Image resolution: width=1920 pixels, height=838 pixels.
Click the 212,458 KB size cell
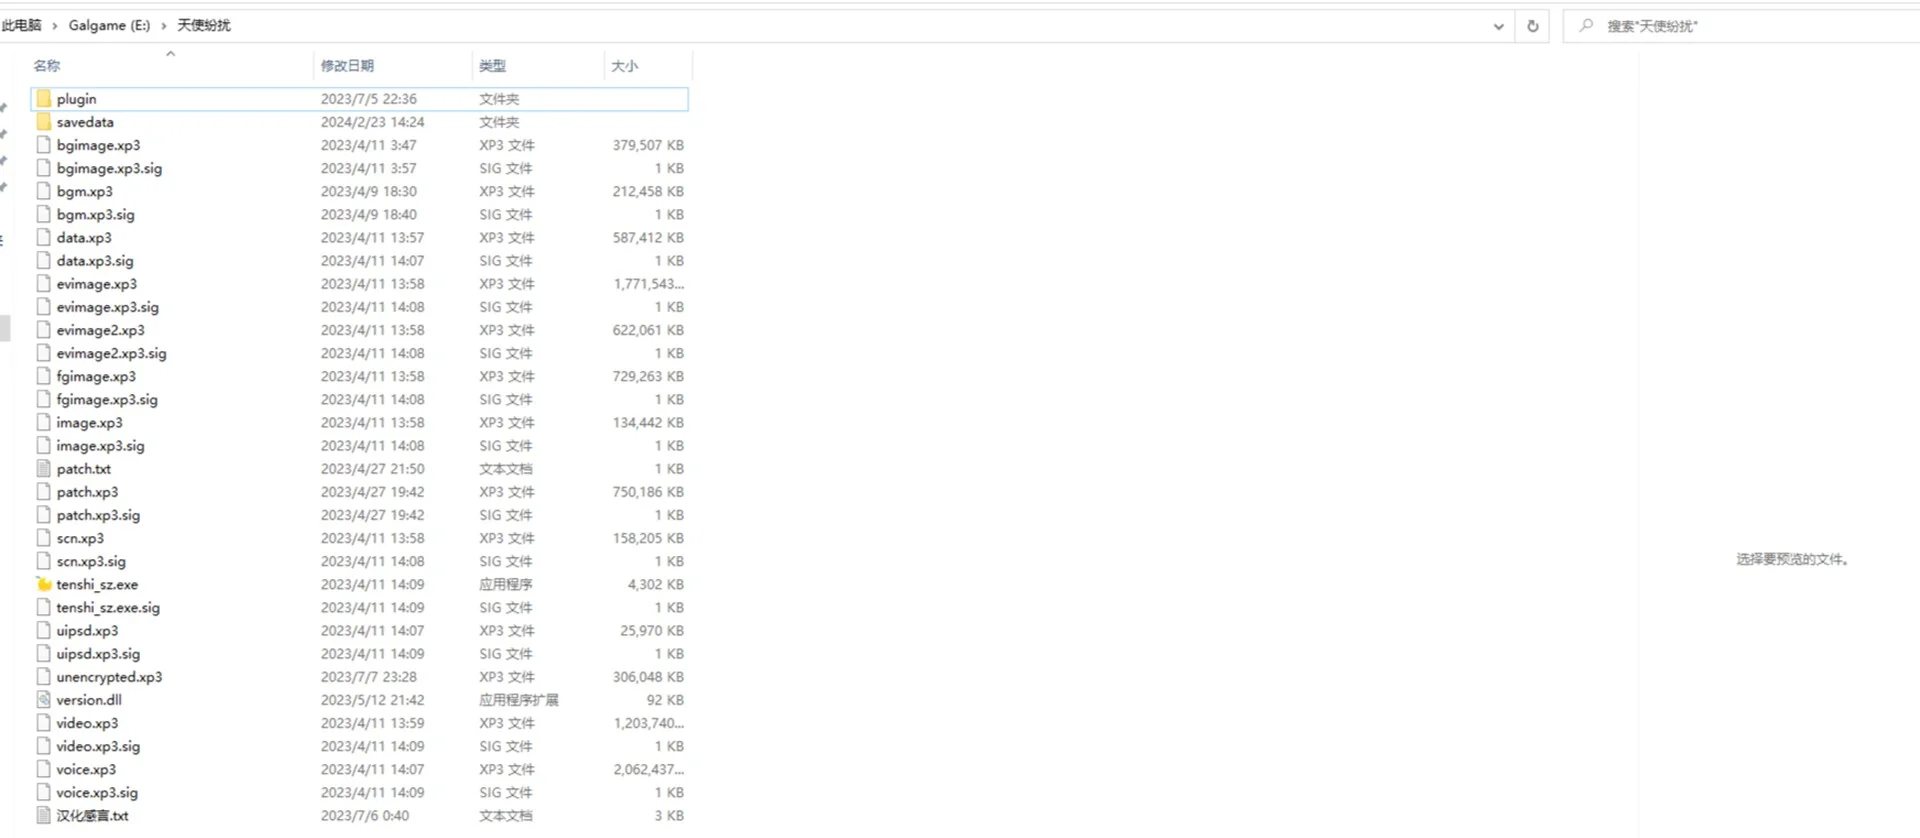pos(648,191)
